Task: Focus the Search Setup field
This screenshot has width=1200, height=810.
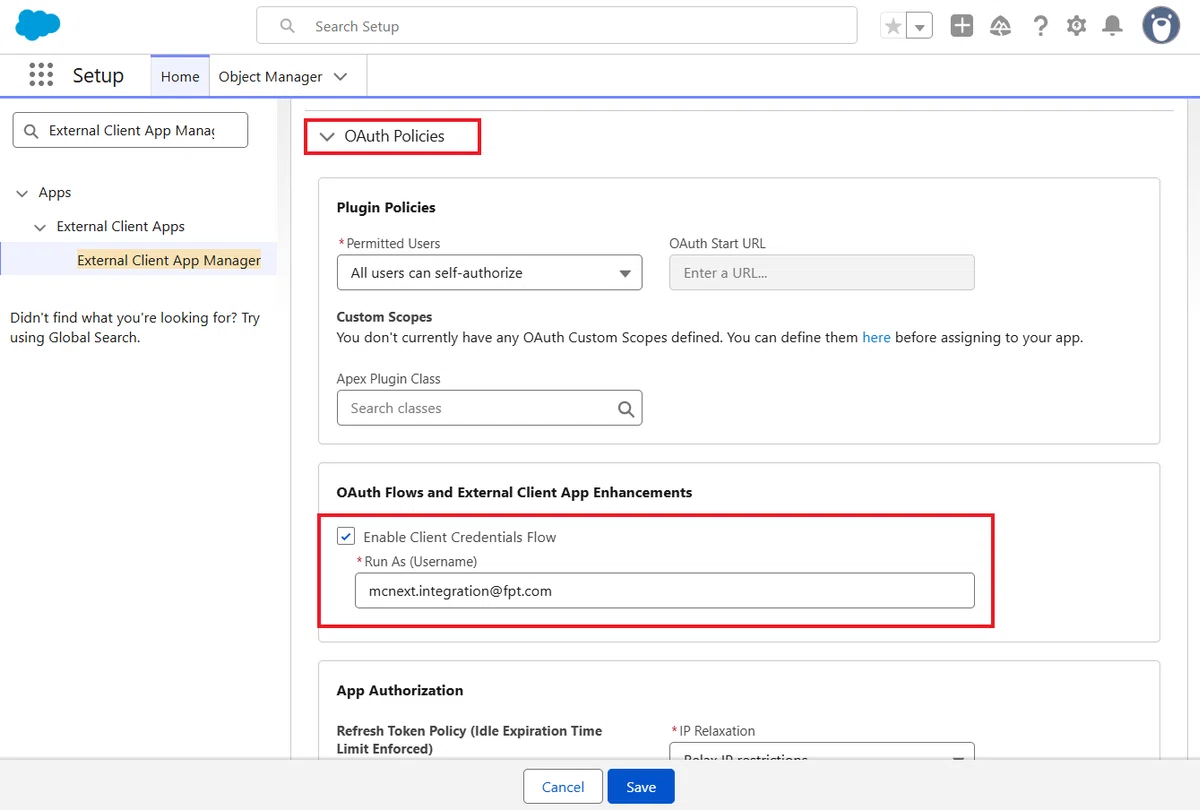Action: point(557,26)
